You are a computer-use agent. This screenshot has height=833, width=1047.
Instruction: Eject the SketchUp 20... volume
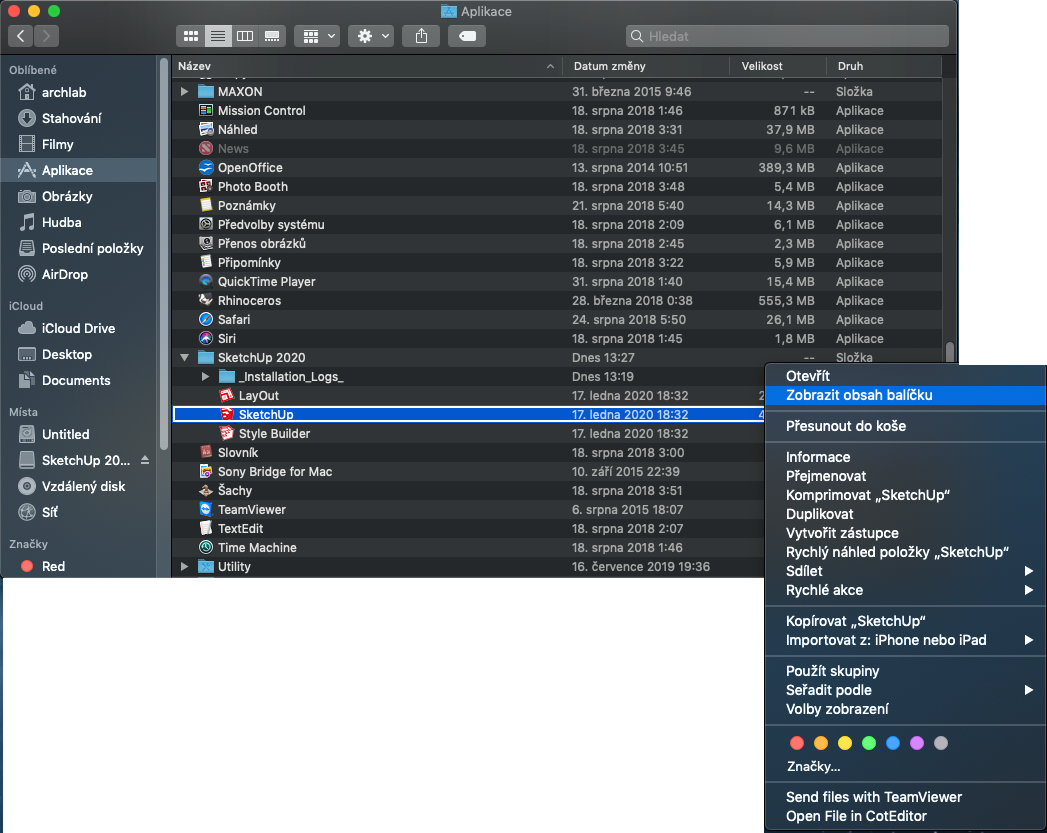(145, 460)
